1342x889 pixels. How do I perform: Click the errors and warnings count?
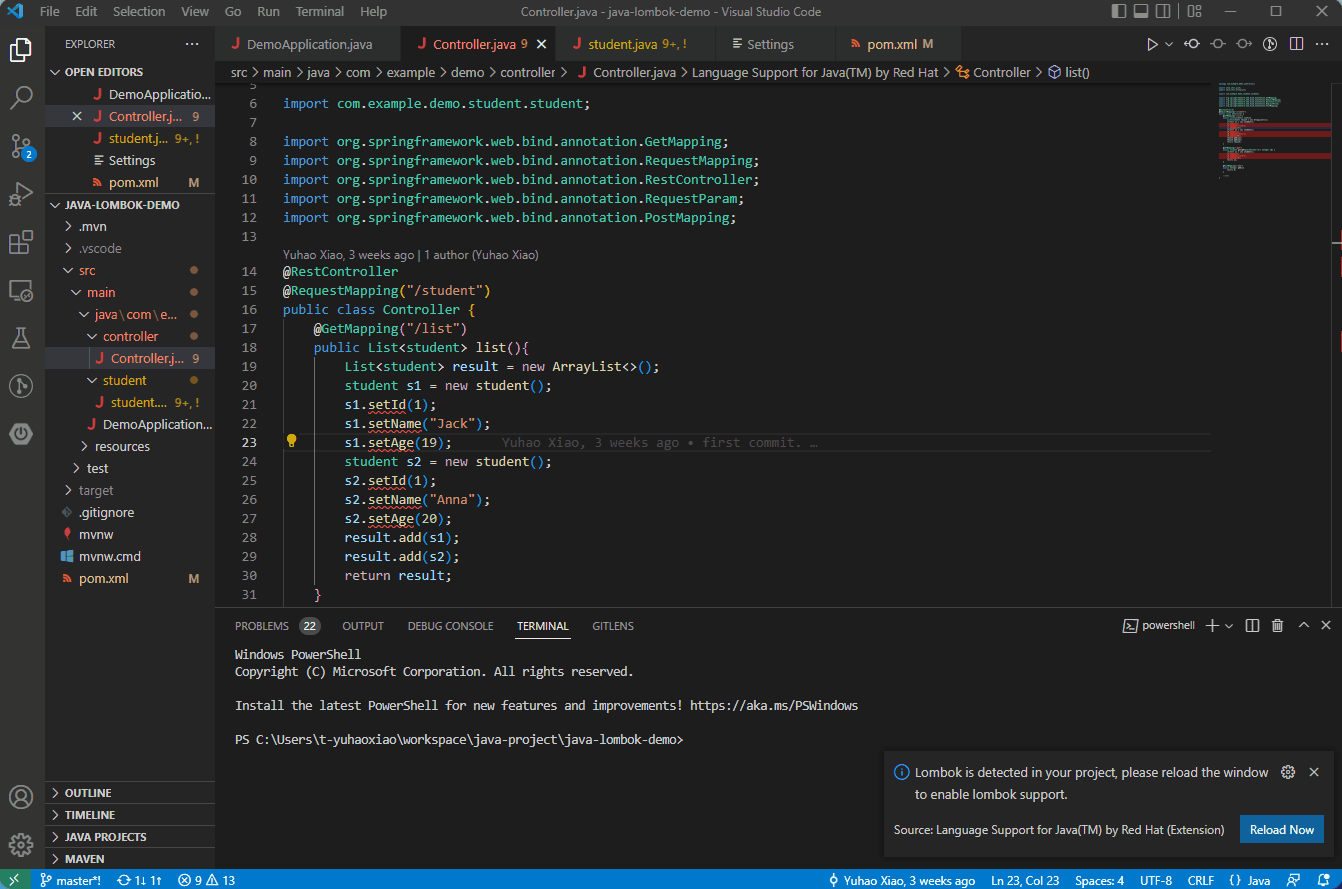coord(207,881)
